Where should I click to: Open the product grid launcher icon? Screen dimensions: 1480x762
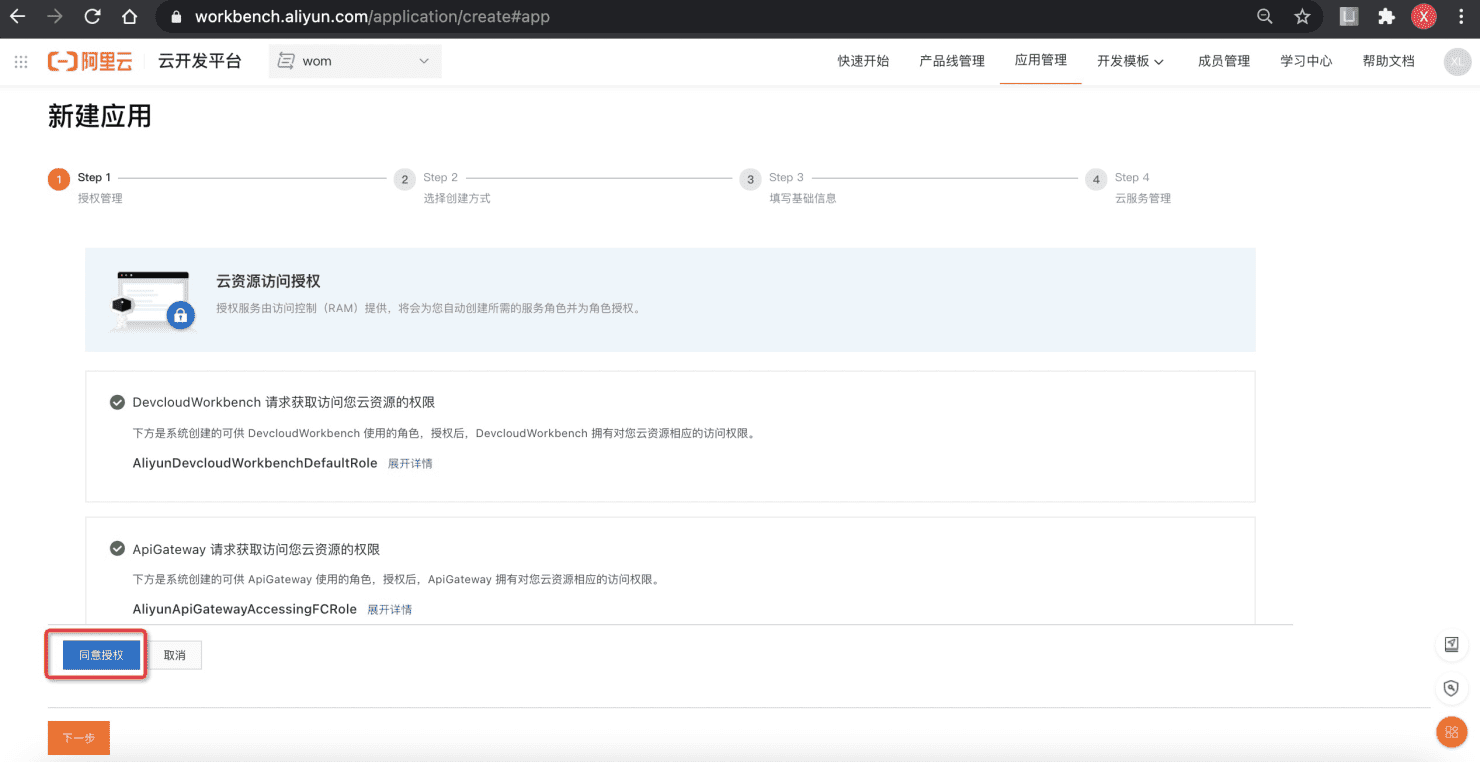click(21, 61)
